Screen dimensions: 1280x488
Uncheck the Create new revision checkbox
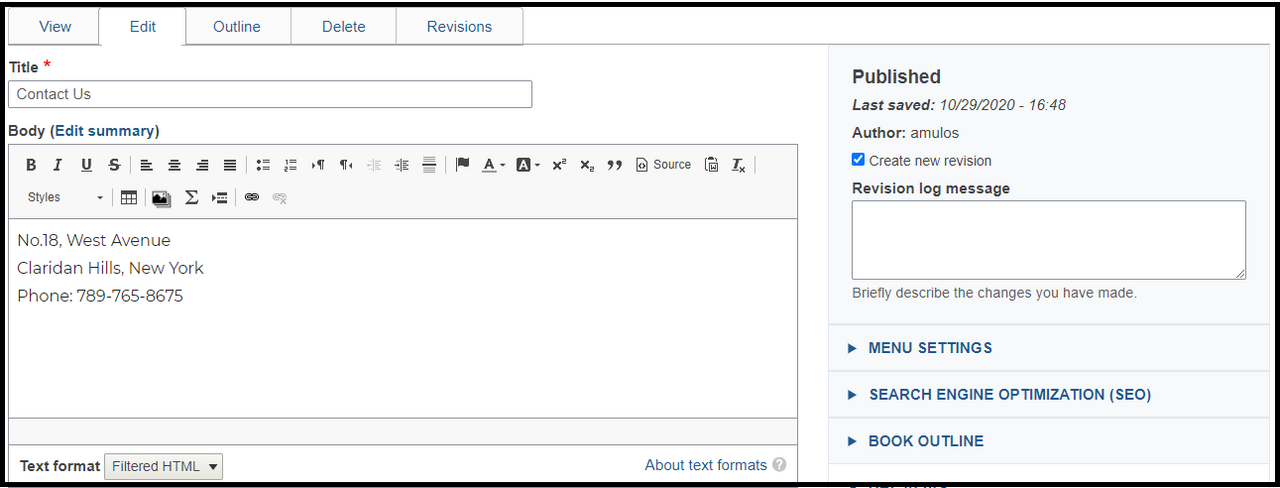(x=858, y=160)
